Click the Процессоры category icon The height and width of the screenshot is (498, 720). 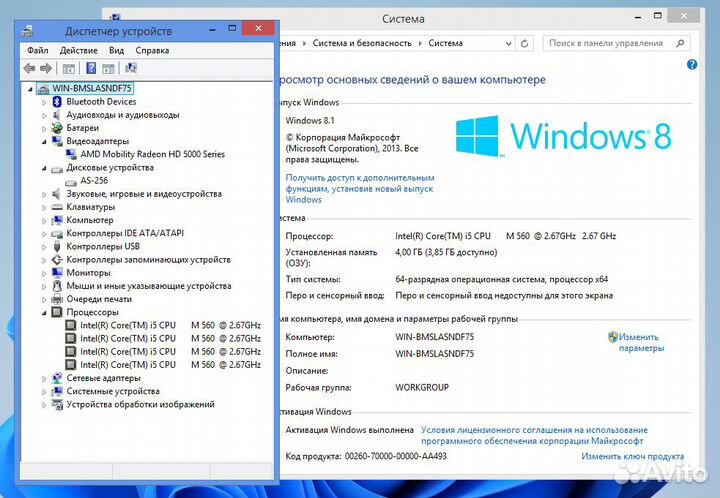(57, 312)
